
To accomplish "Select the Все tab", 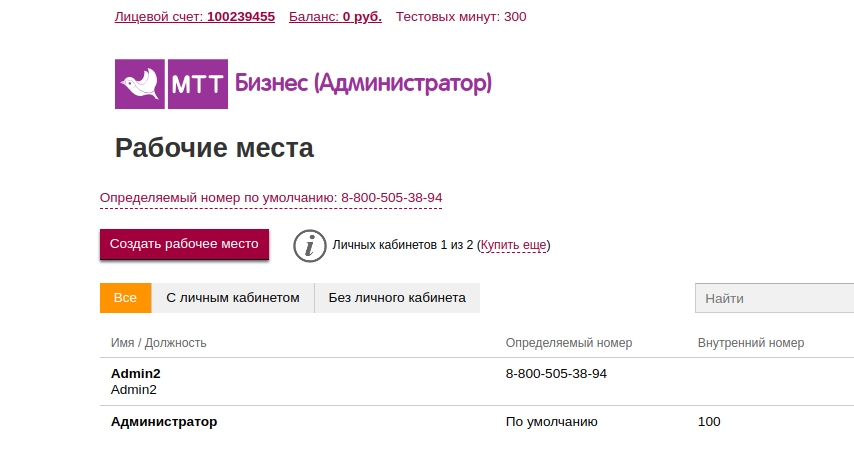I will pyautogui.click(x=125, y=298).
